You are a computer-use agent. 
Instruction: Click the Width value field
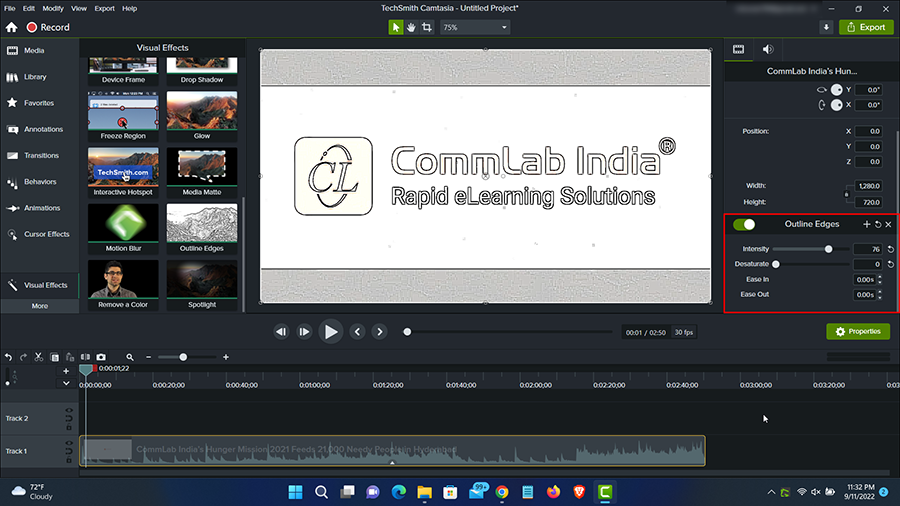[x=868, y=186]
